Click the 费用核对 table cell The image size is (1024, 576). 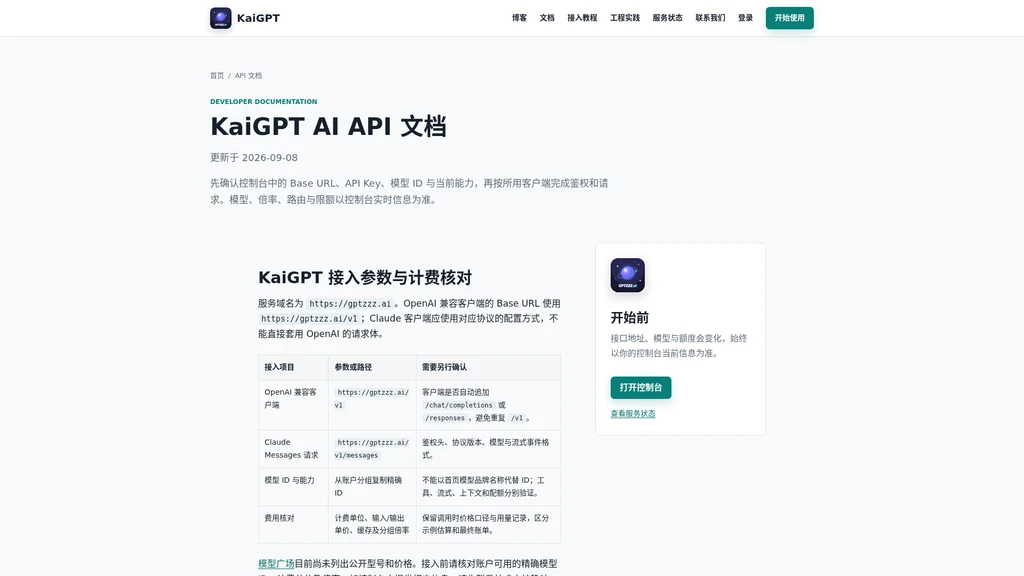[293, 524]
